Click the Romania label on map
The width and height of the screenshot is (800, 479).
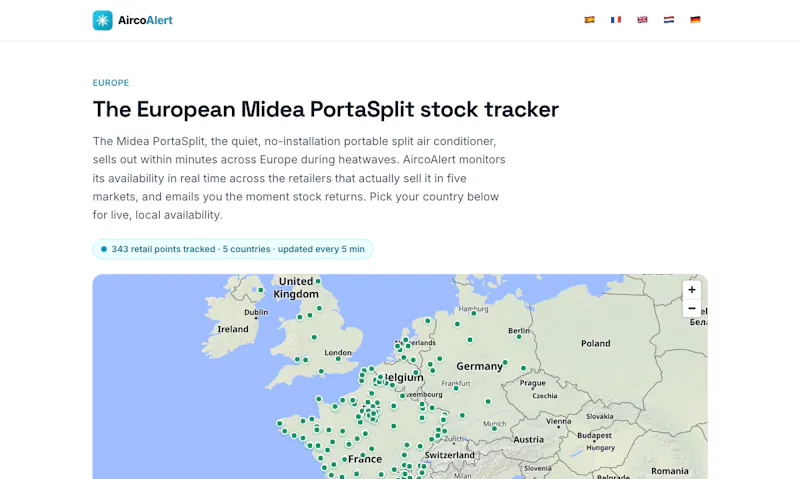(x=669, y=471)
